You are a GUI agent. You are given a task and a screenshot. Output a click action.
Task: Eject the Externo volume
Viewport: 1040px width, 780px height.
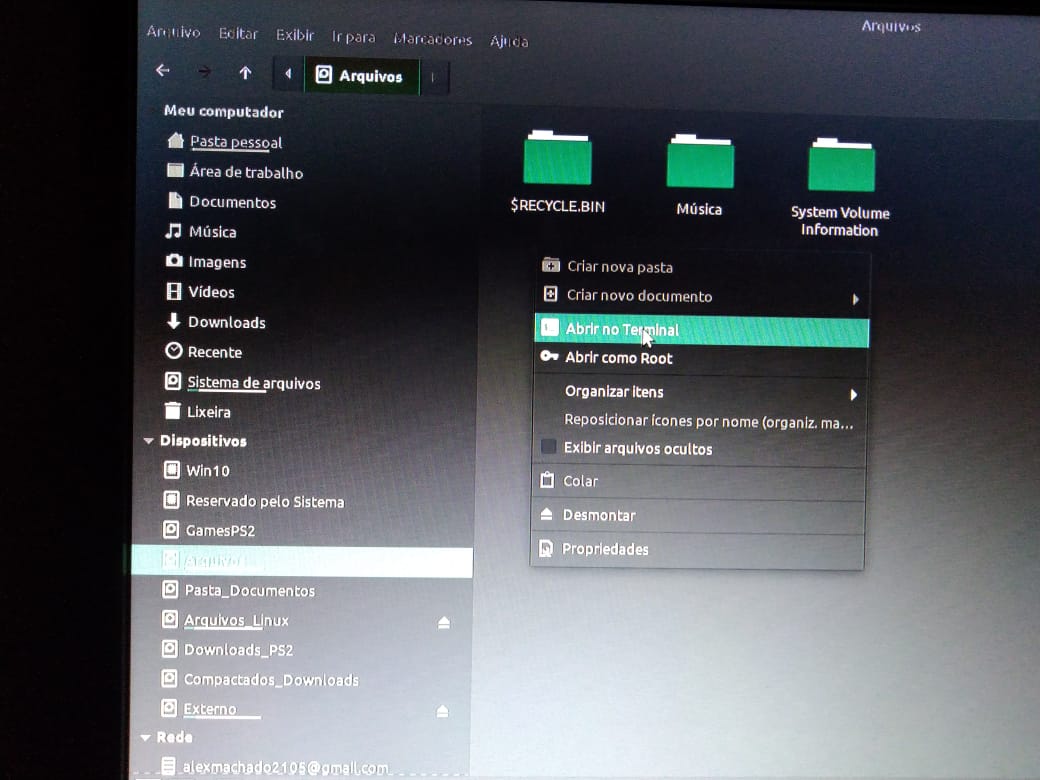442,711
